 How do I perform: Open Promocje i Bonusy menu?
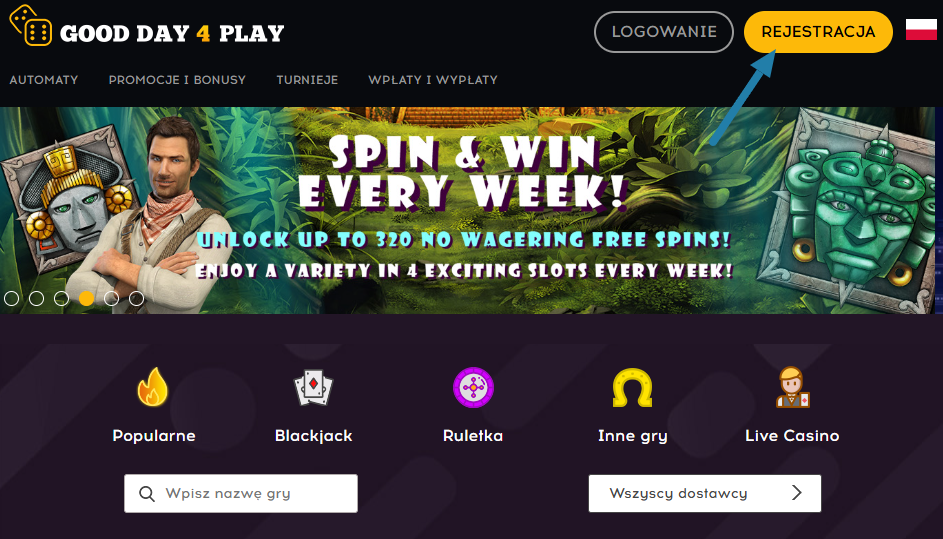tap(177, 80)
